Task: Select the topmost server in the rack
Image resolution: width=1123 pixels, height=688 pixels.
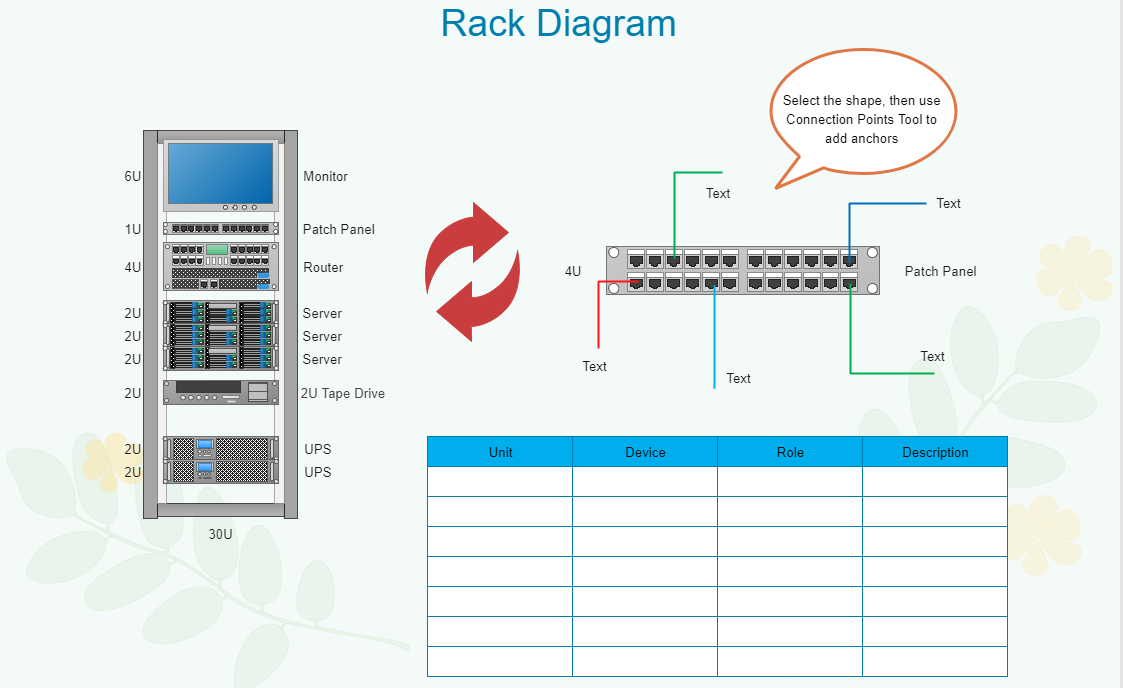Action: [220, 312]
